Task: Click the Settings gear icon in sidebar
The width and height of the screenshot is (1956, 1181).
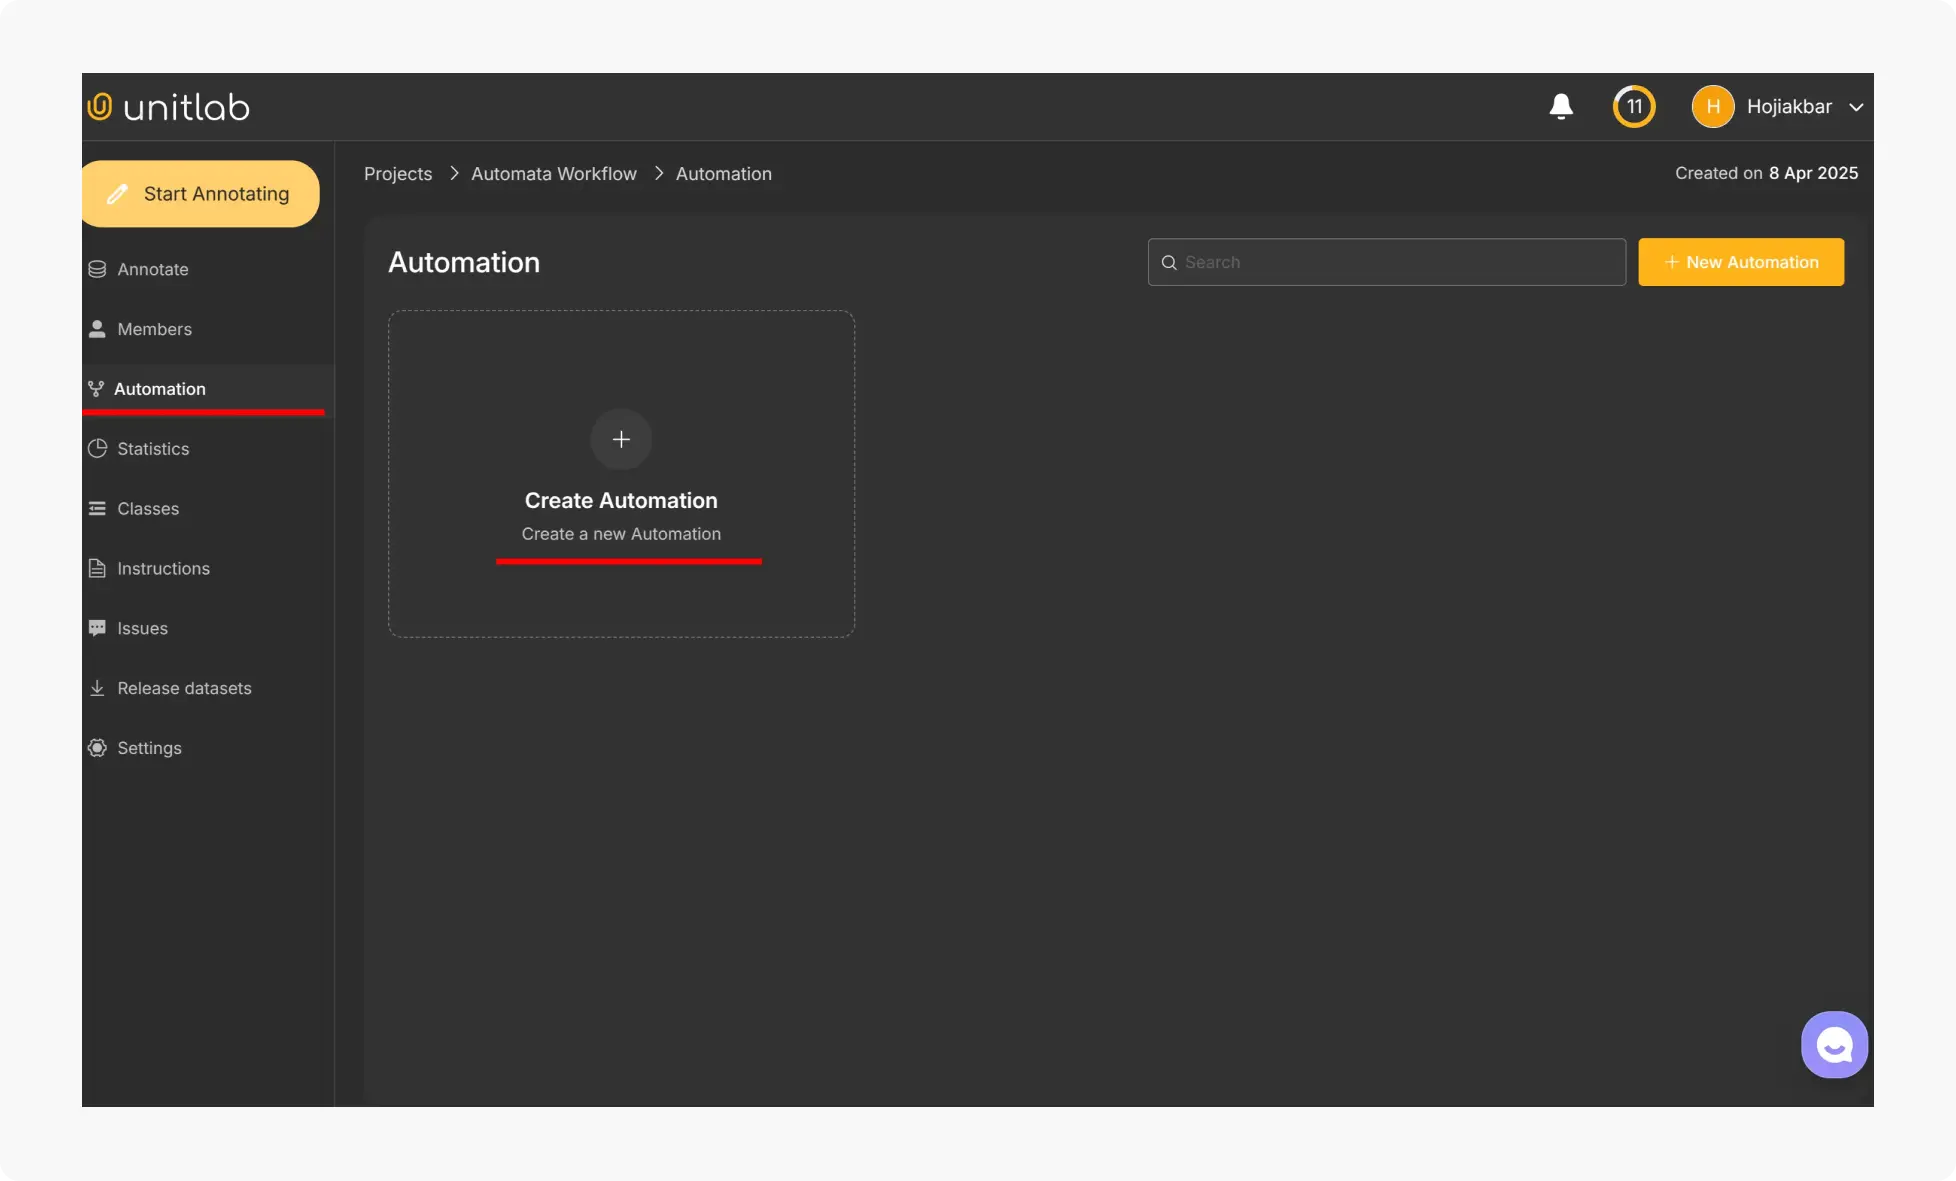Action: (x=97, y=748)
